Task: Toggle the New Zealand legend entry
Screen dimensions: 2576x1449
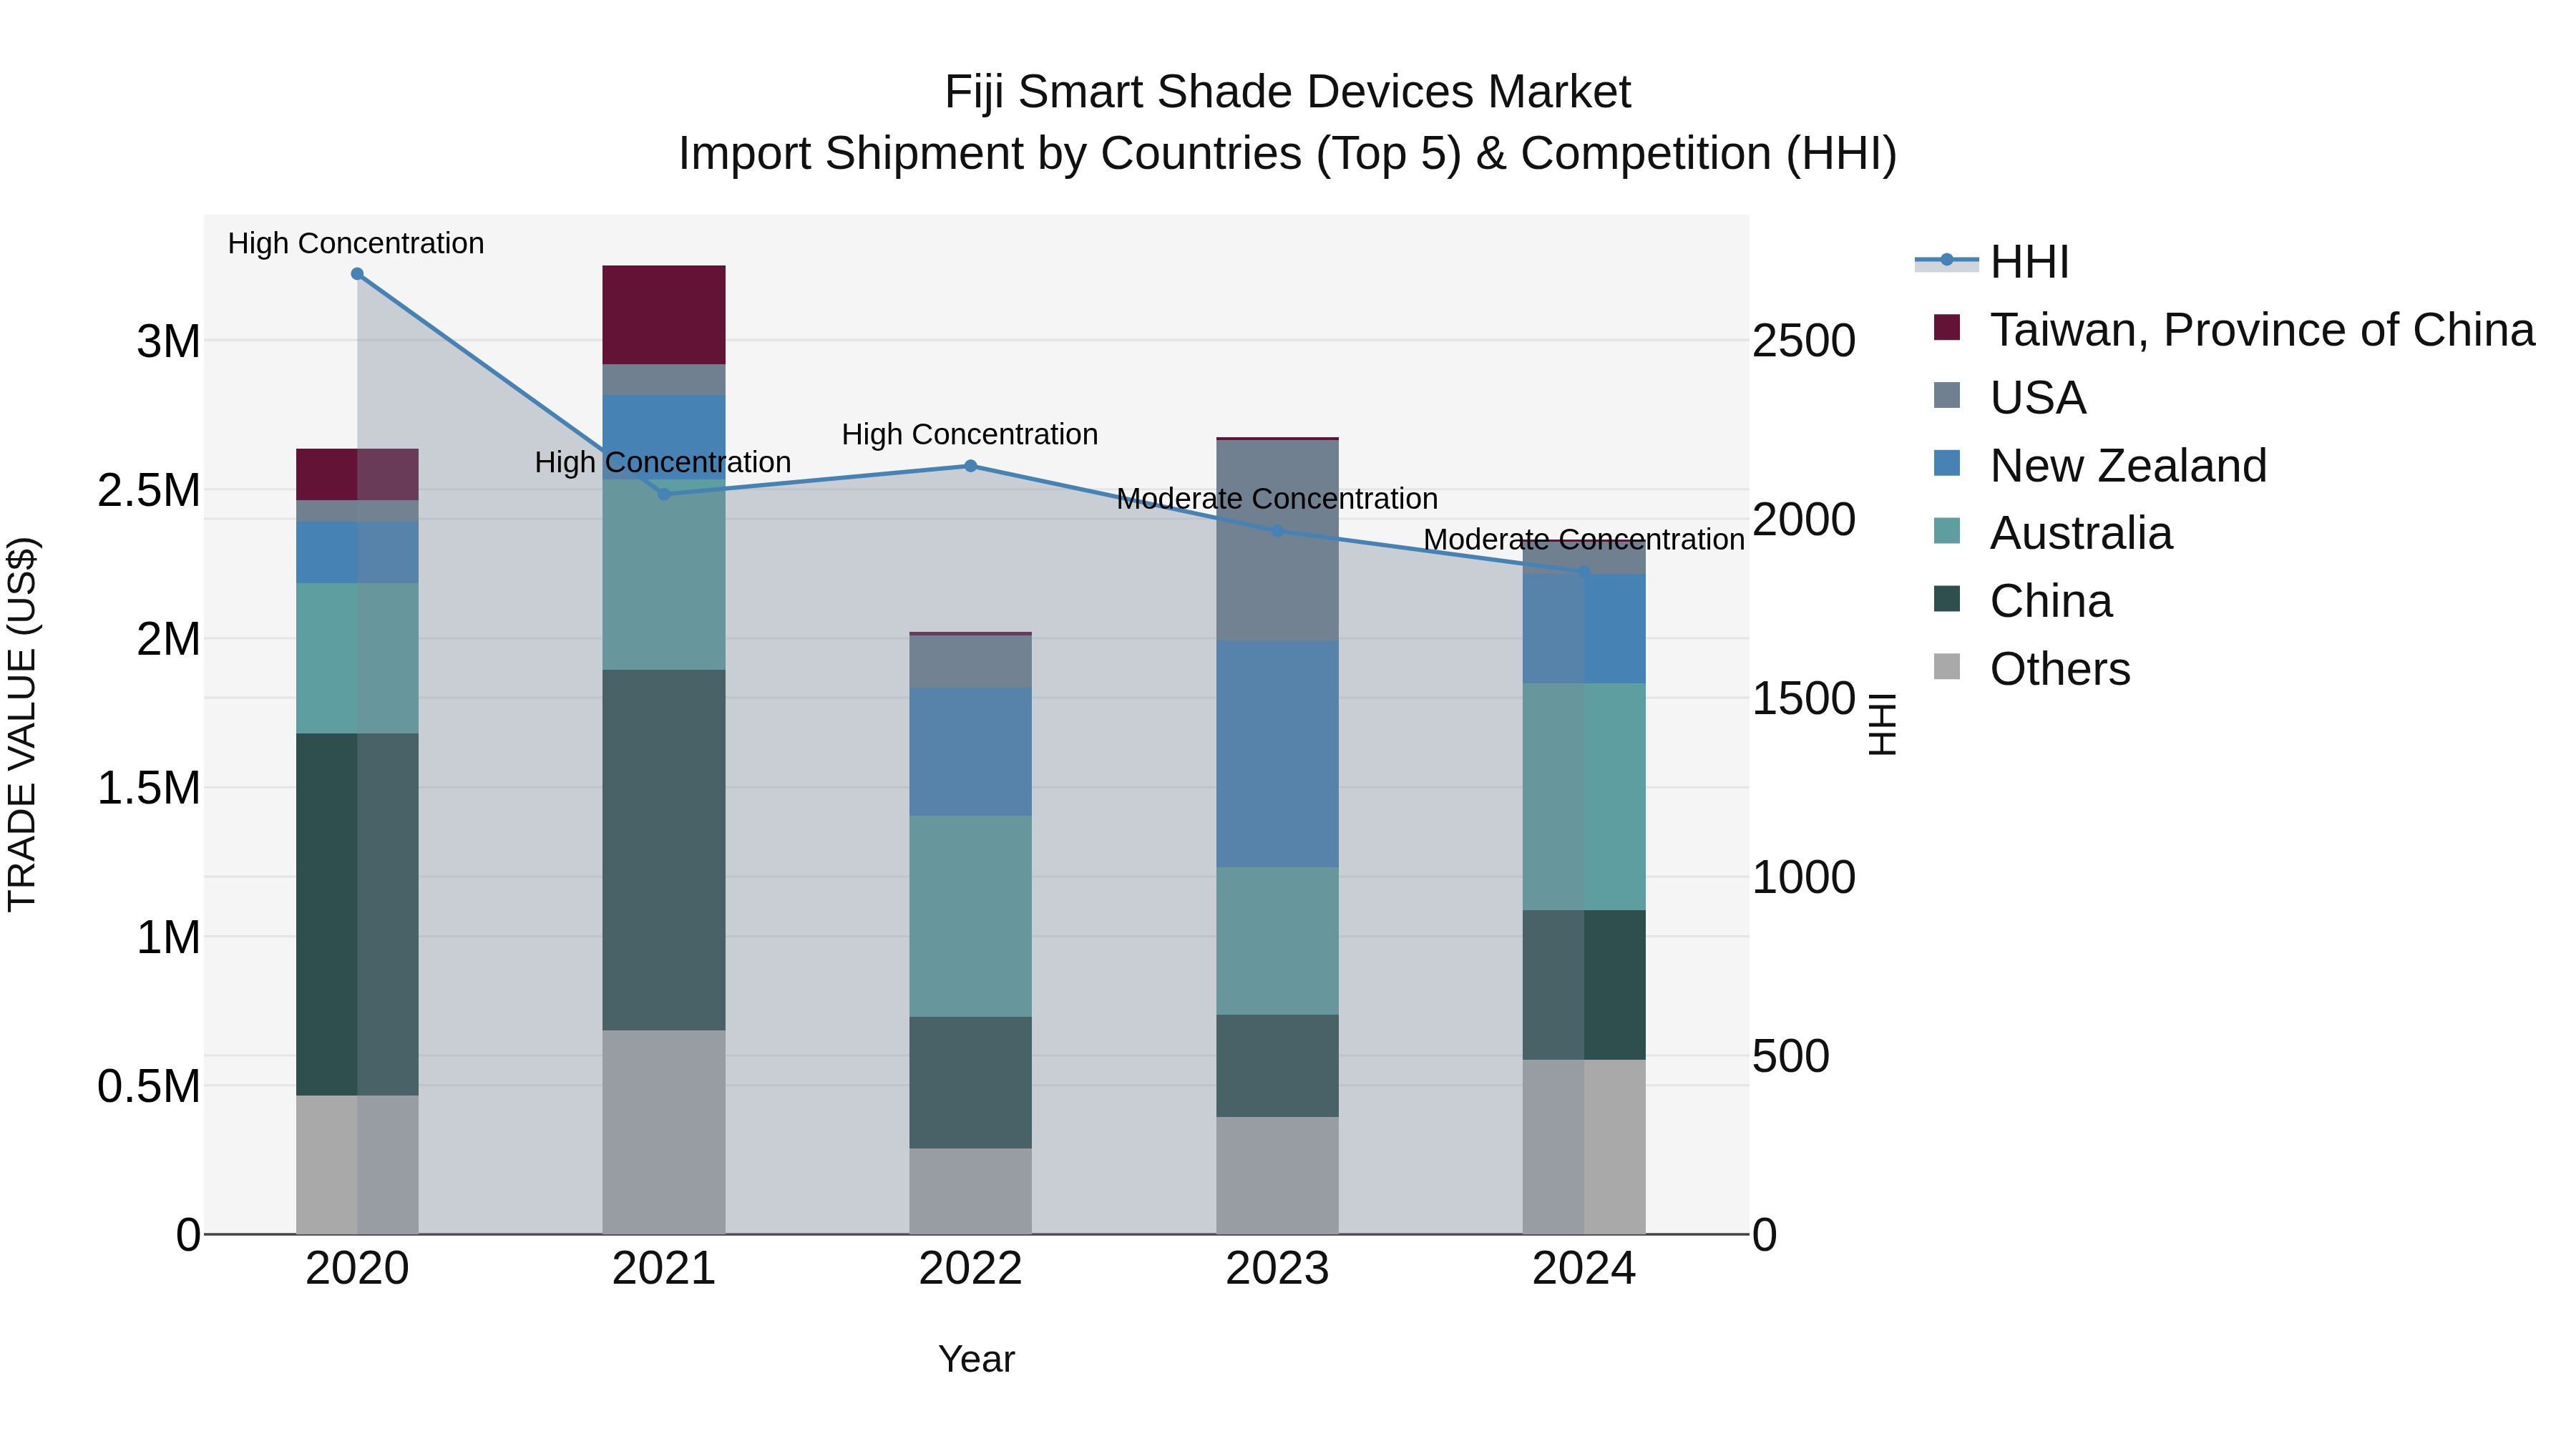Action: tap(2100, 466)
